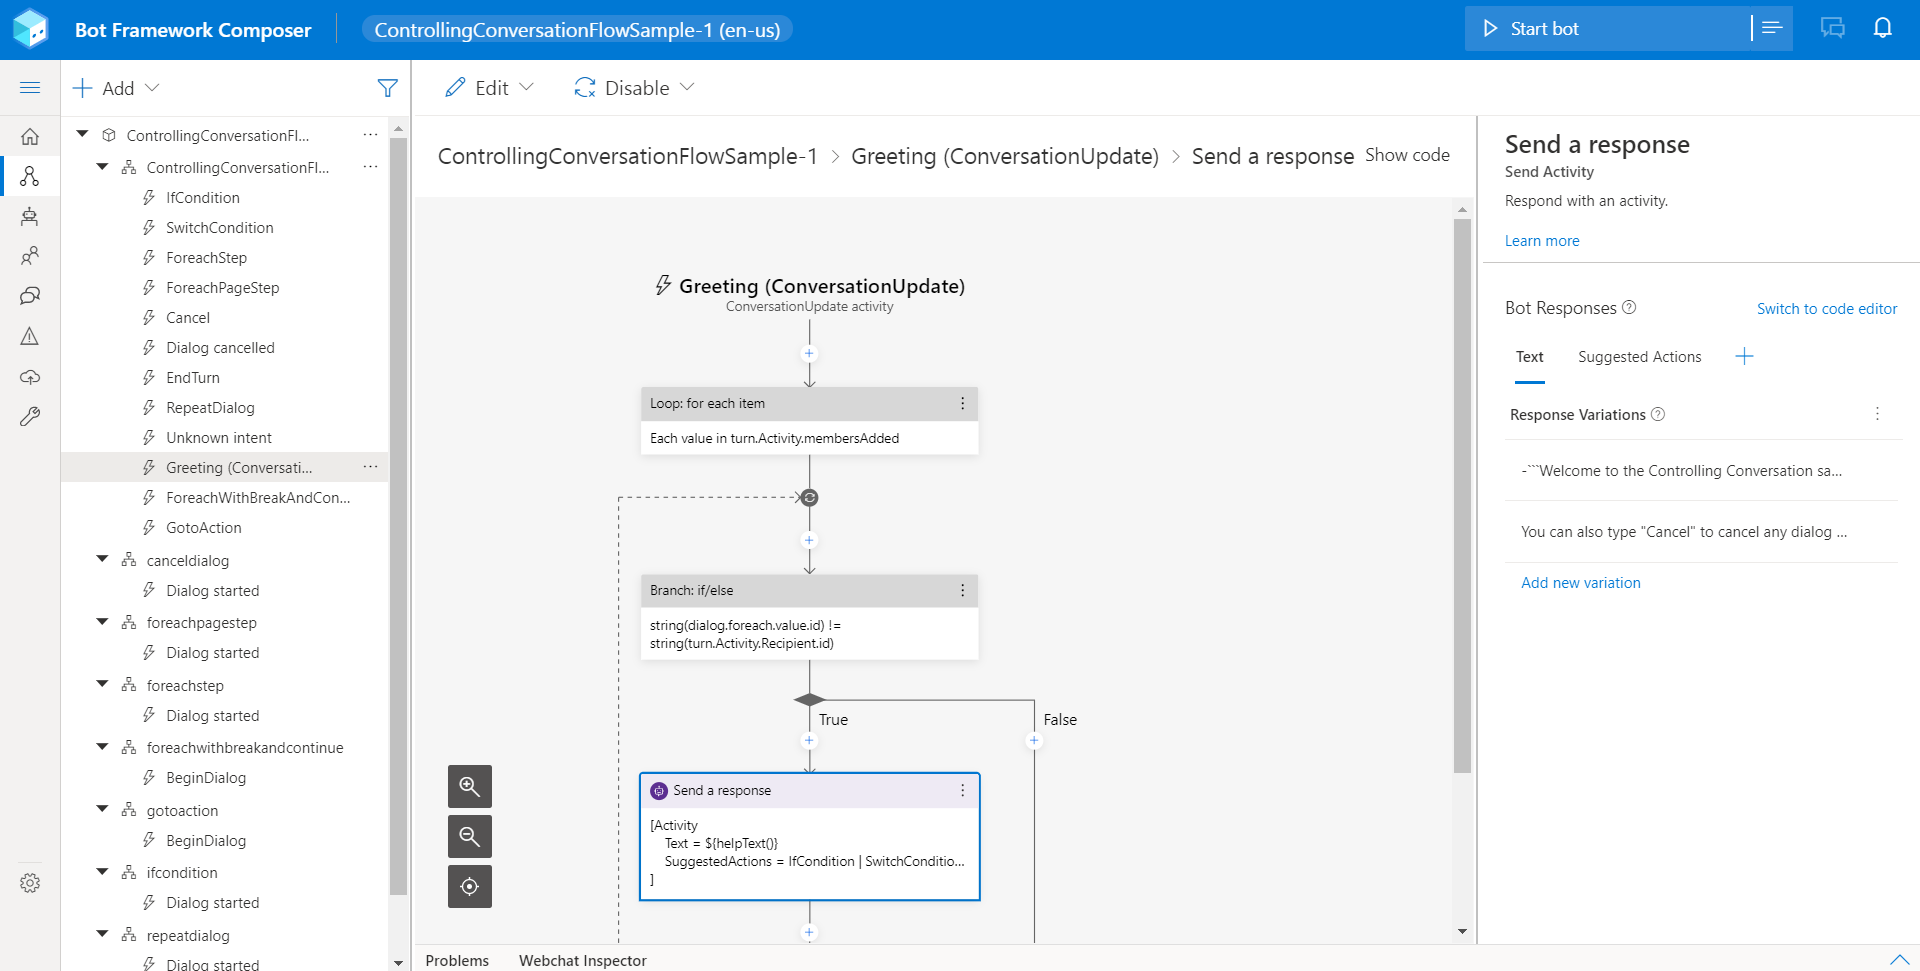Collapse the gotoaction tree node
Image resolution: width=1920 pixels, height=971 pixels.
tap(102, 809)
